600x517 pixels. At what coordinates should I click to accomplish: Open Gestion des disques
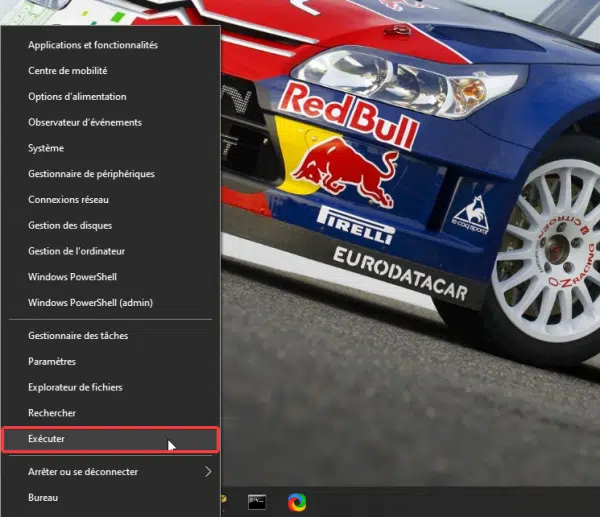pos(111,225)
